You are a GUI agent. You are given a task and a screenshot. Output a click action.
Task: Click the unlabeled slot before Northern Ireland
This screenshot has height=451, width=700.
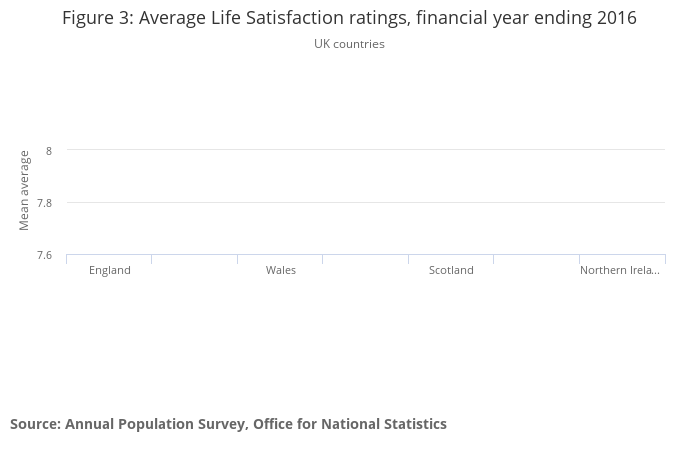[536, 266]
